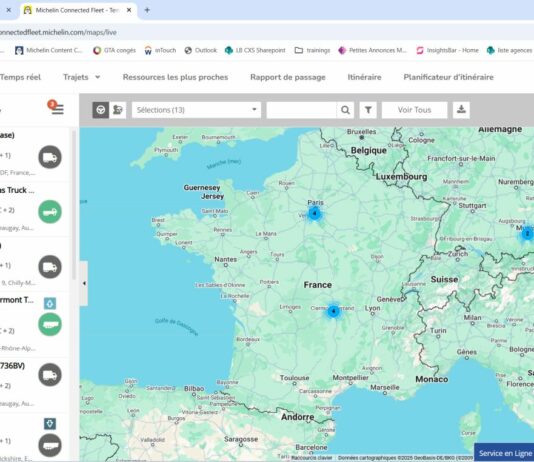Click the map search input field
This screenshot has width=534, height=462.
pos(302,110)
